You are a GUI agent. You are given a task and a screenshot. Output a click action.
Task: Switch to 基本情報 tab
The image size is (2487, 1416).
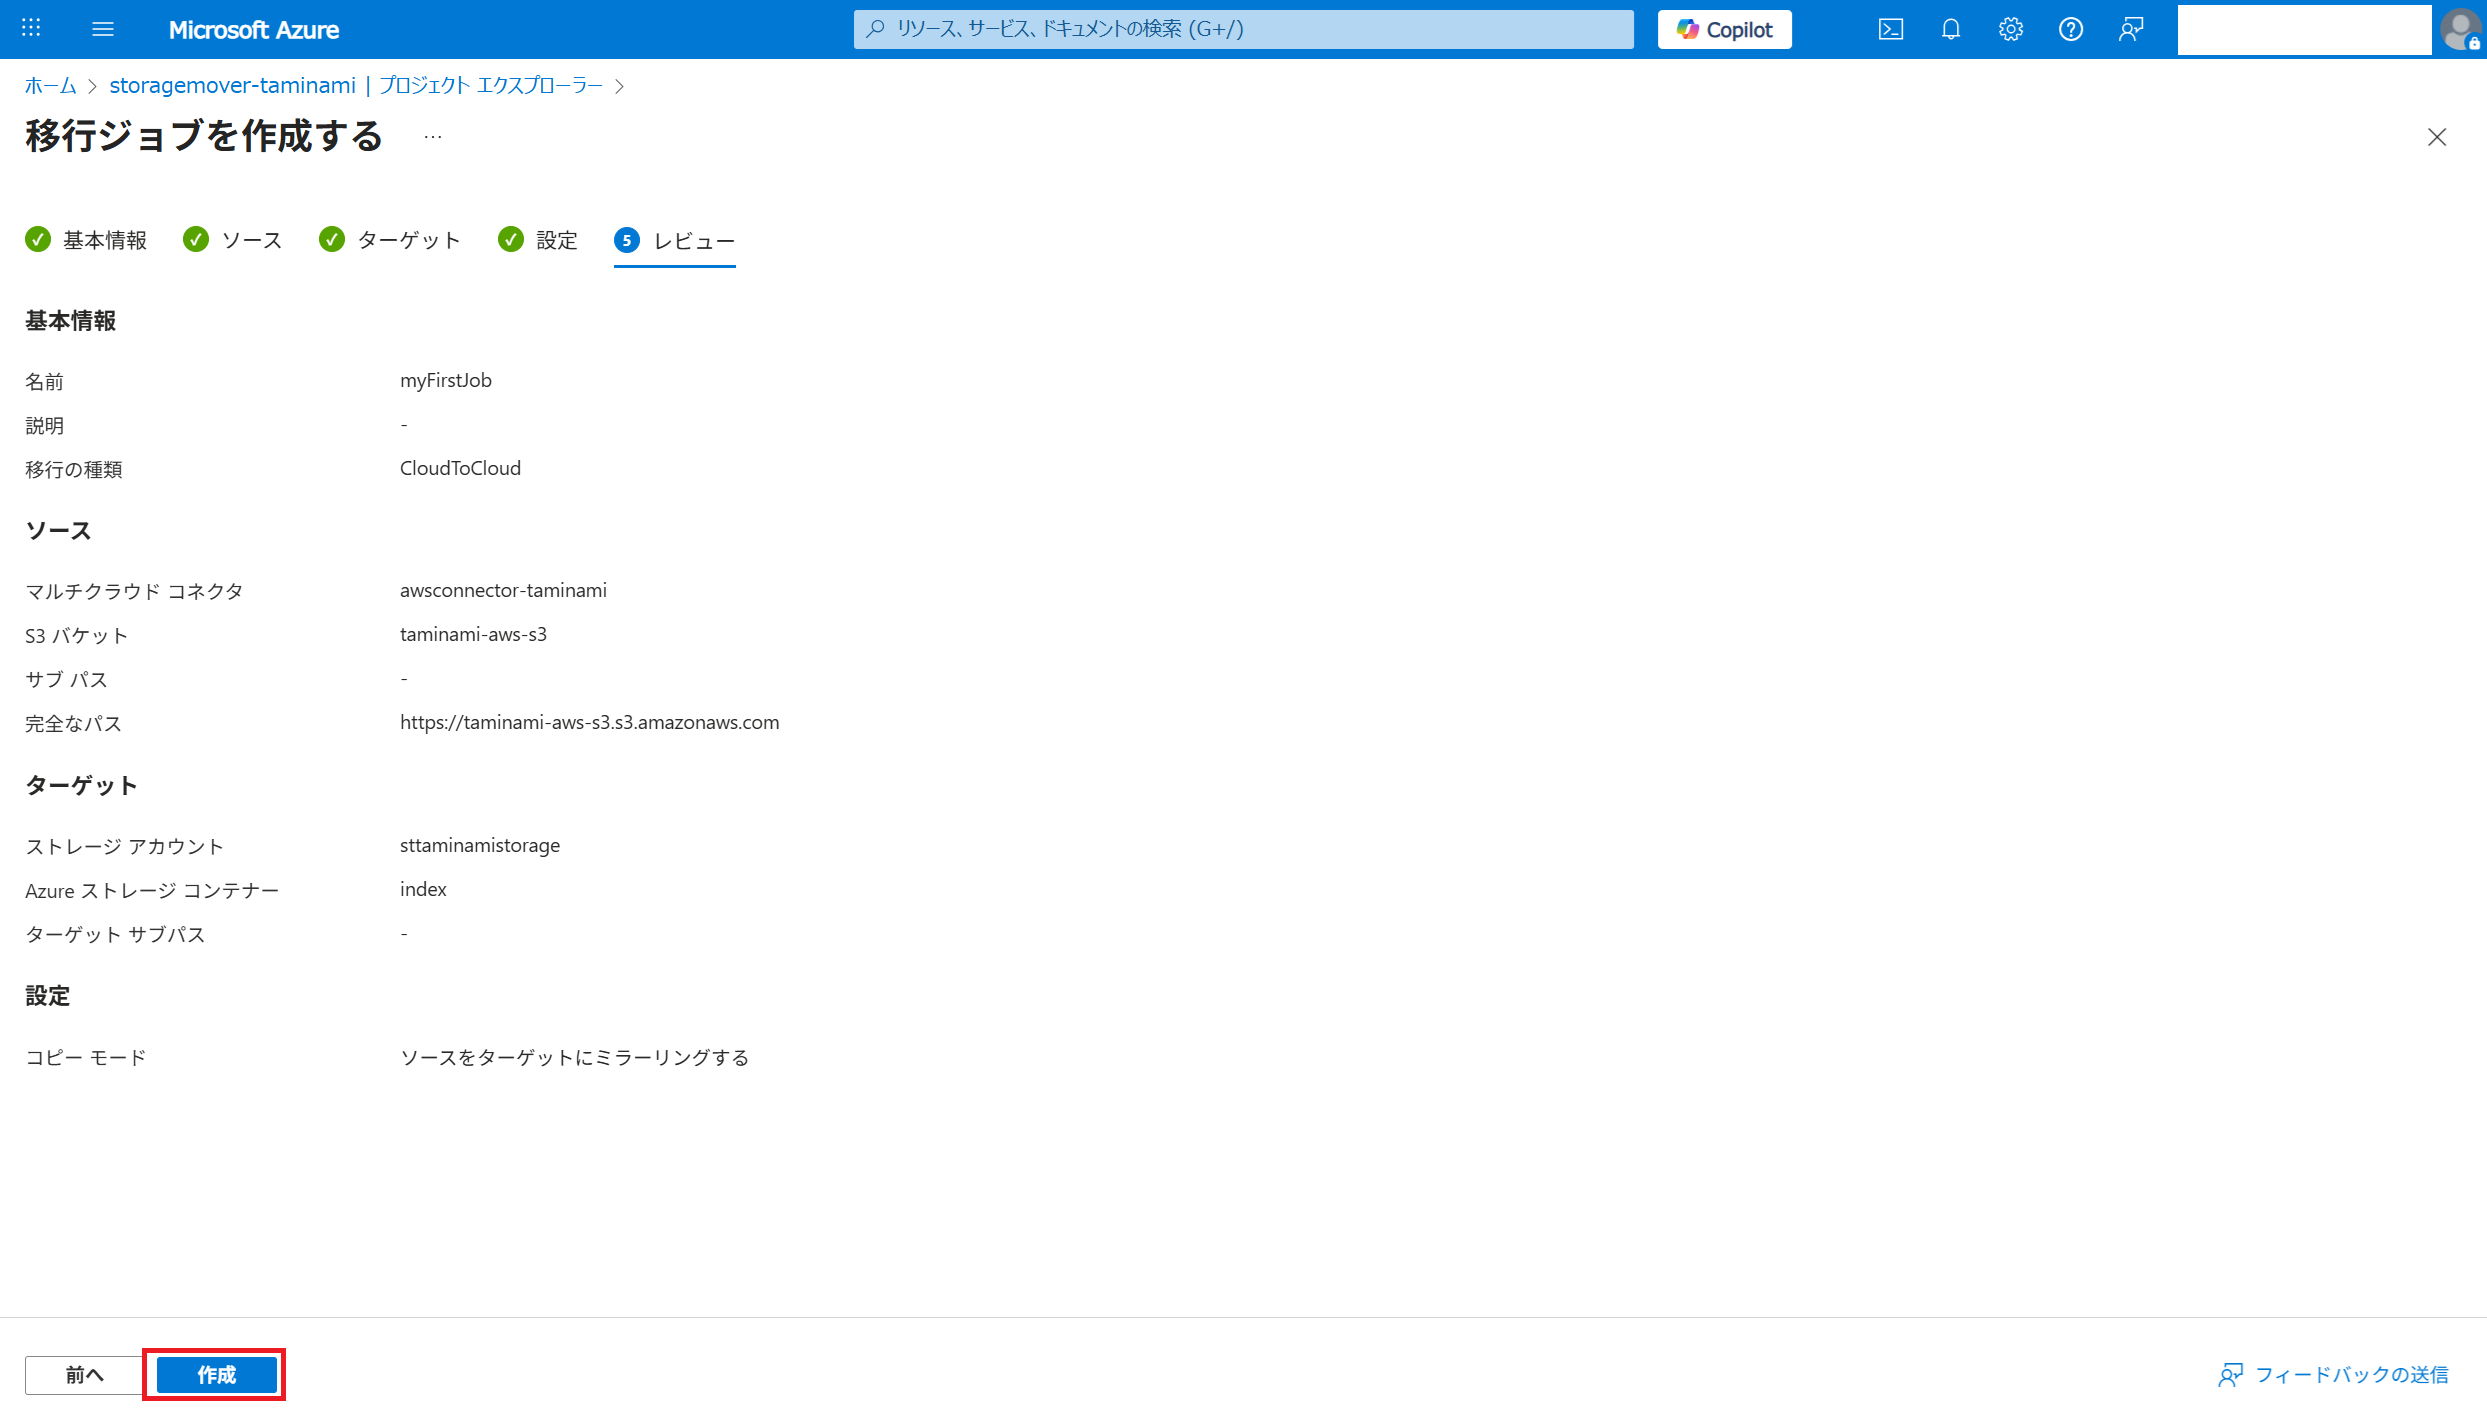coord(86,240)
